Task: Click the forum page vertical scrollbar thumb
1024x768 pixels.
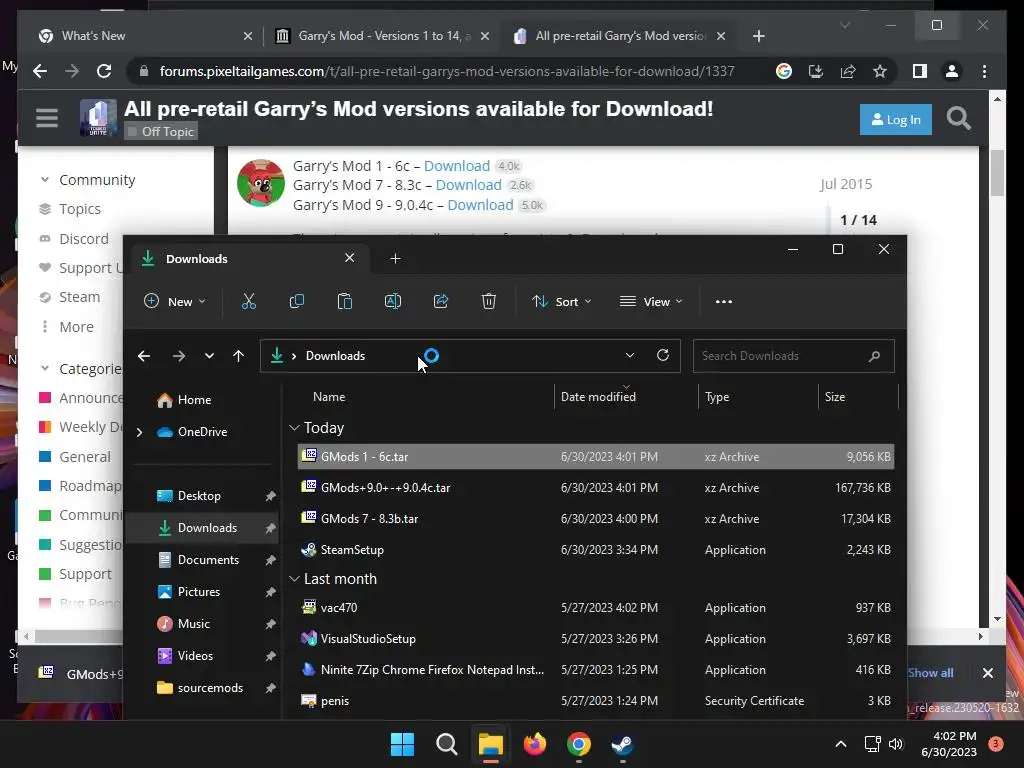Action: coord(997,172)
